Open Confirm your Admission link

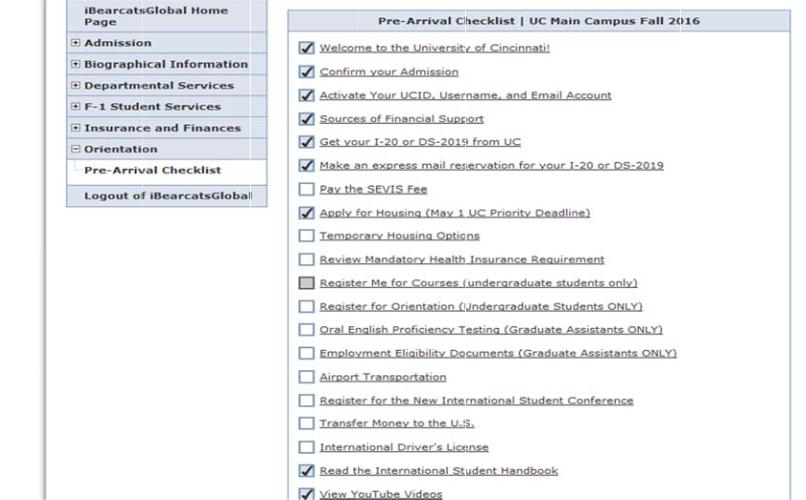coord(389,72)
